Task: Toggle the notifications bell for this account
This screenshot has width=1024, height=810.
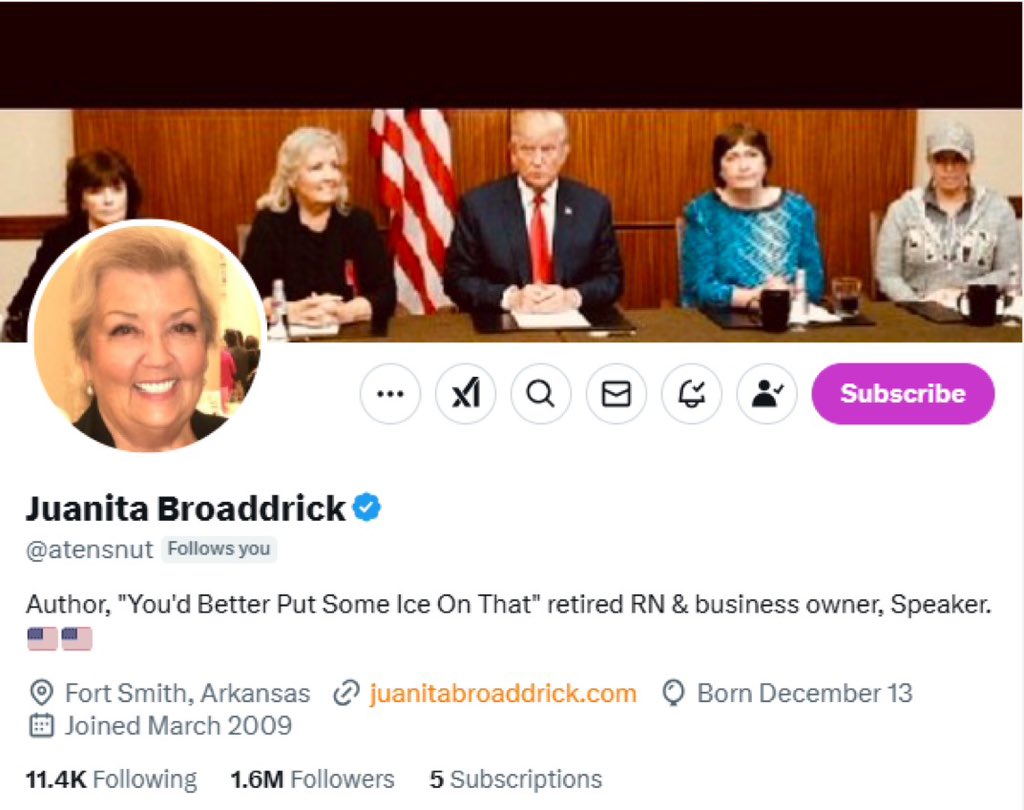Action: click(692, 394)
